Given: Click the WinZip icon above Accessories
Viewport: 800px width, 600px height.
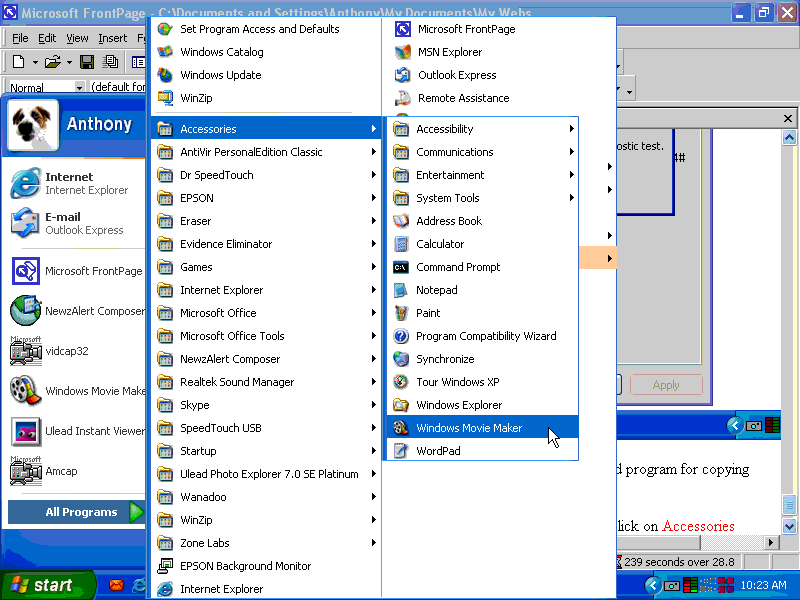Looking at the screenshot, I should coord(165,97).
